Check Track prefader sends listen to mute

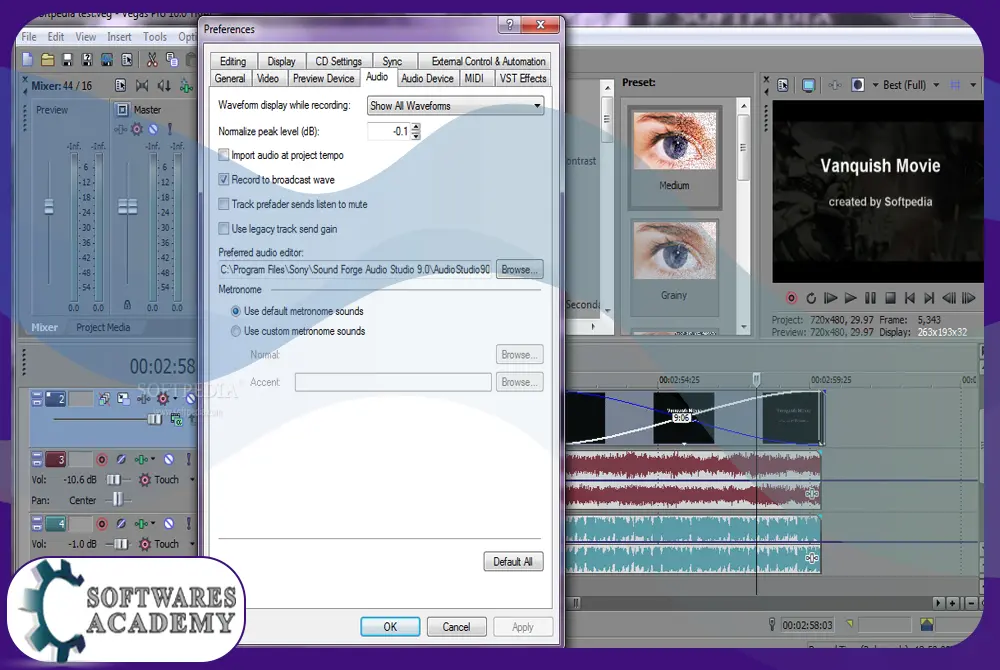coord(223,204)
